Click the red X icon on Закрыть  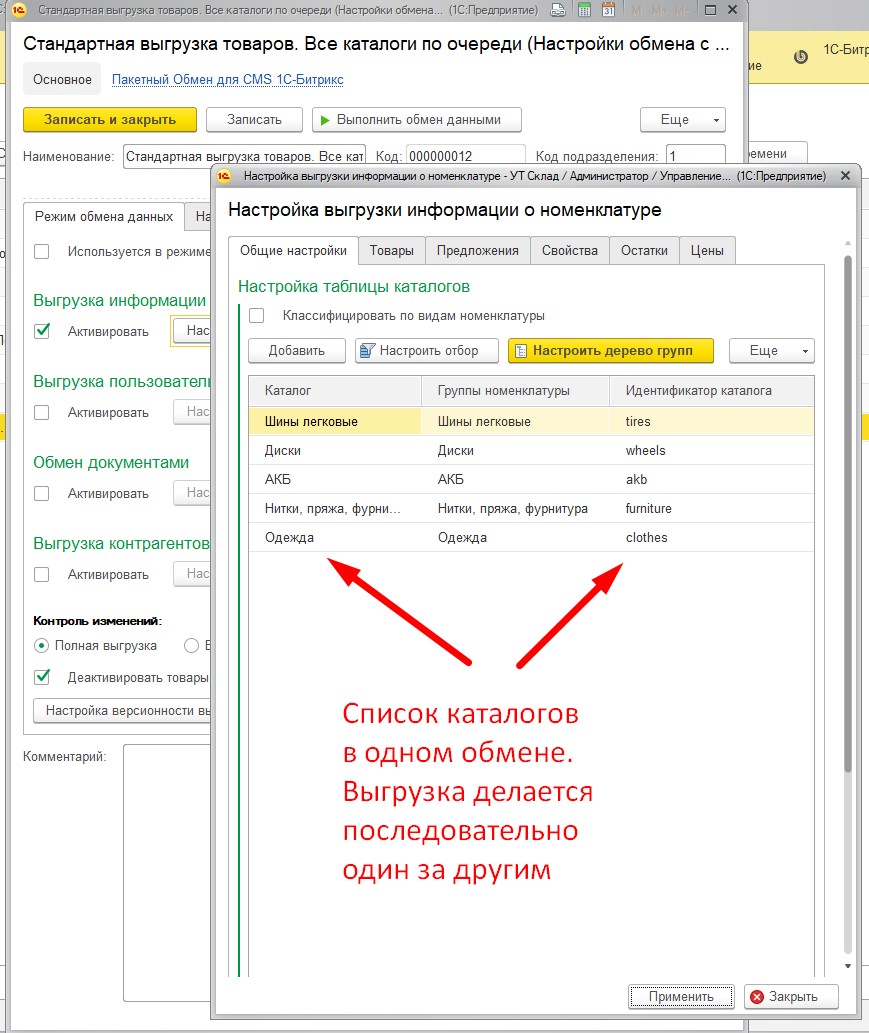point(757,996)
